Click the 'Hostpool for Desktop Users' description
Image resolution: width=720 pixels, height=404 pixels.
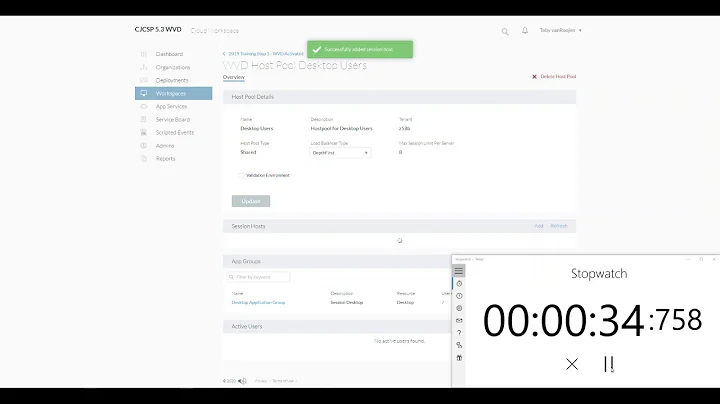coord(342,129)
